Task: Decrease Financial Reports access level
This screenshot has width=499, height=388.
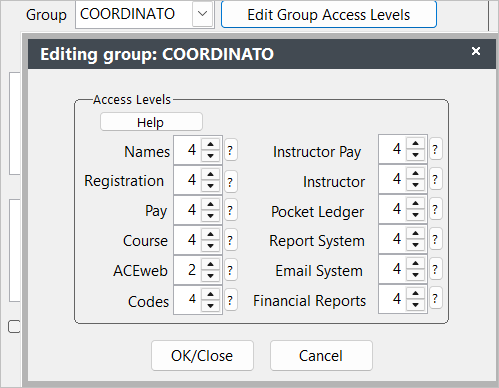Action: pos(415,304)
